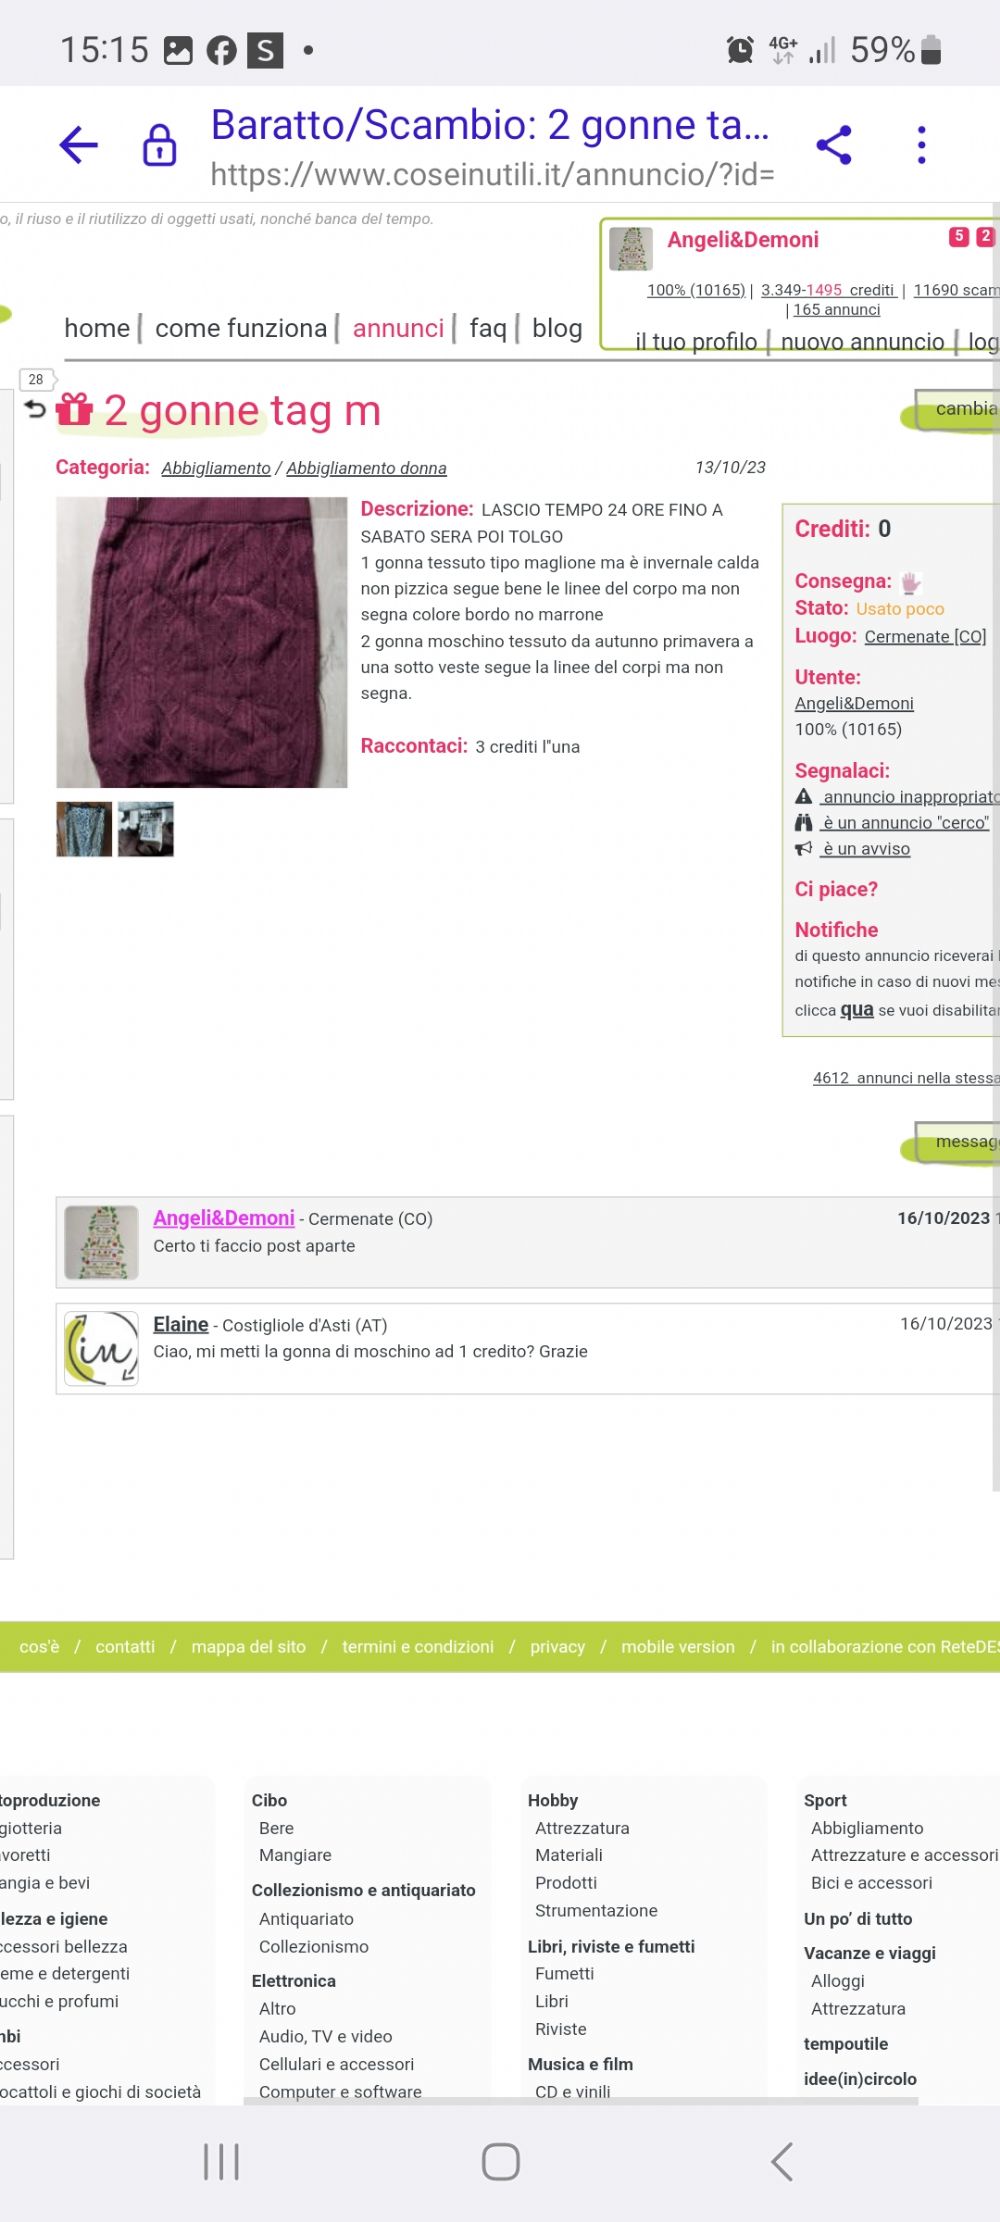Tap the Android home button
The width and height of the screenshot is (1000, 2222).
(x=500, y=2161)
